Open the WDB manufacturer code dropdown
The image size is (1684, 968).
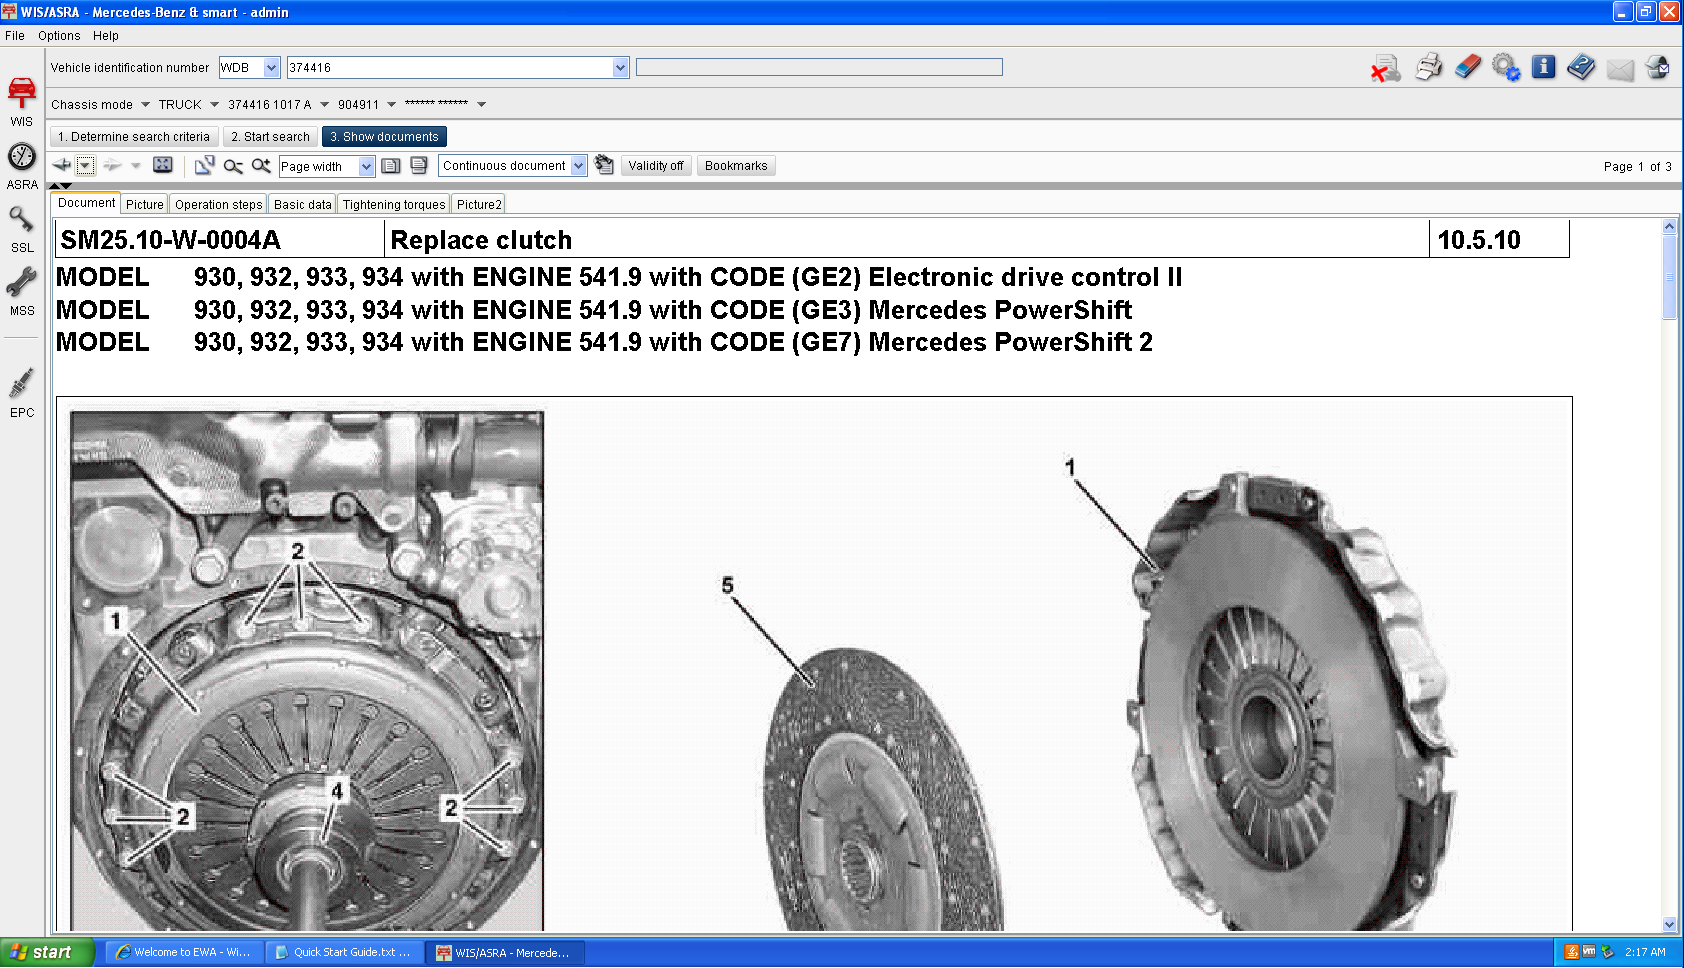tap(271, 67)
